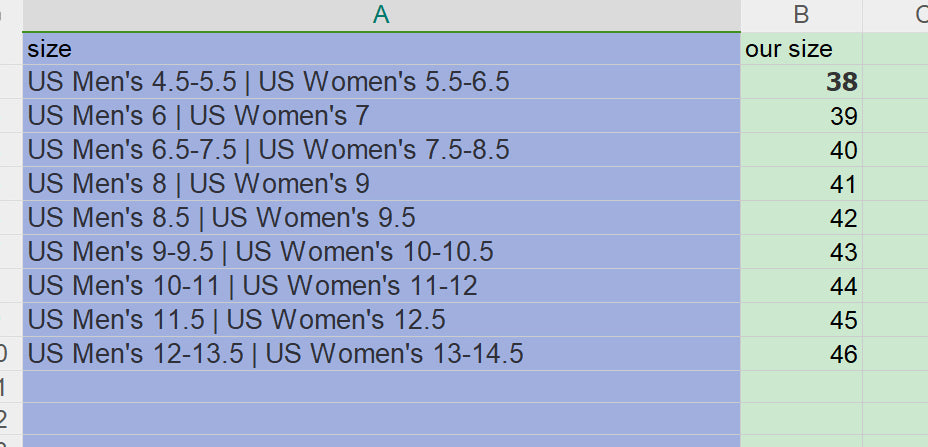Choose the cell with size 43
The image size is (928, 447).
(x=800, y=252)
